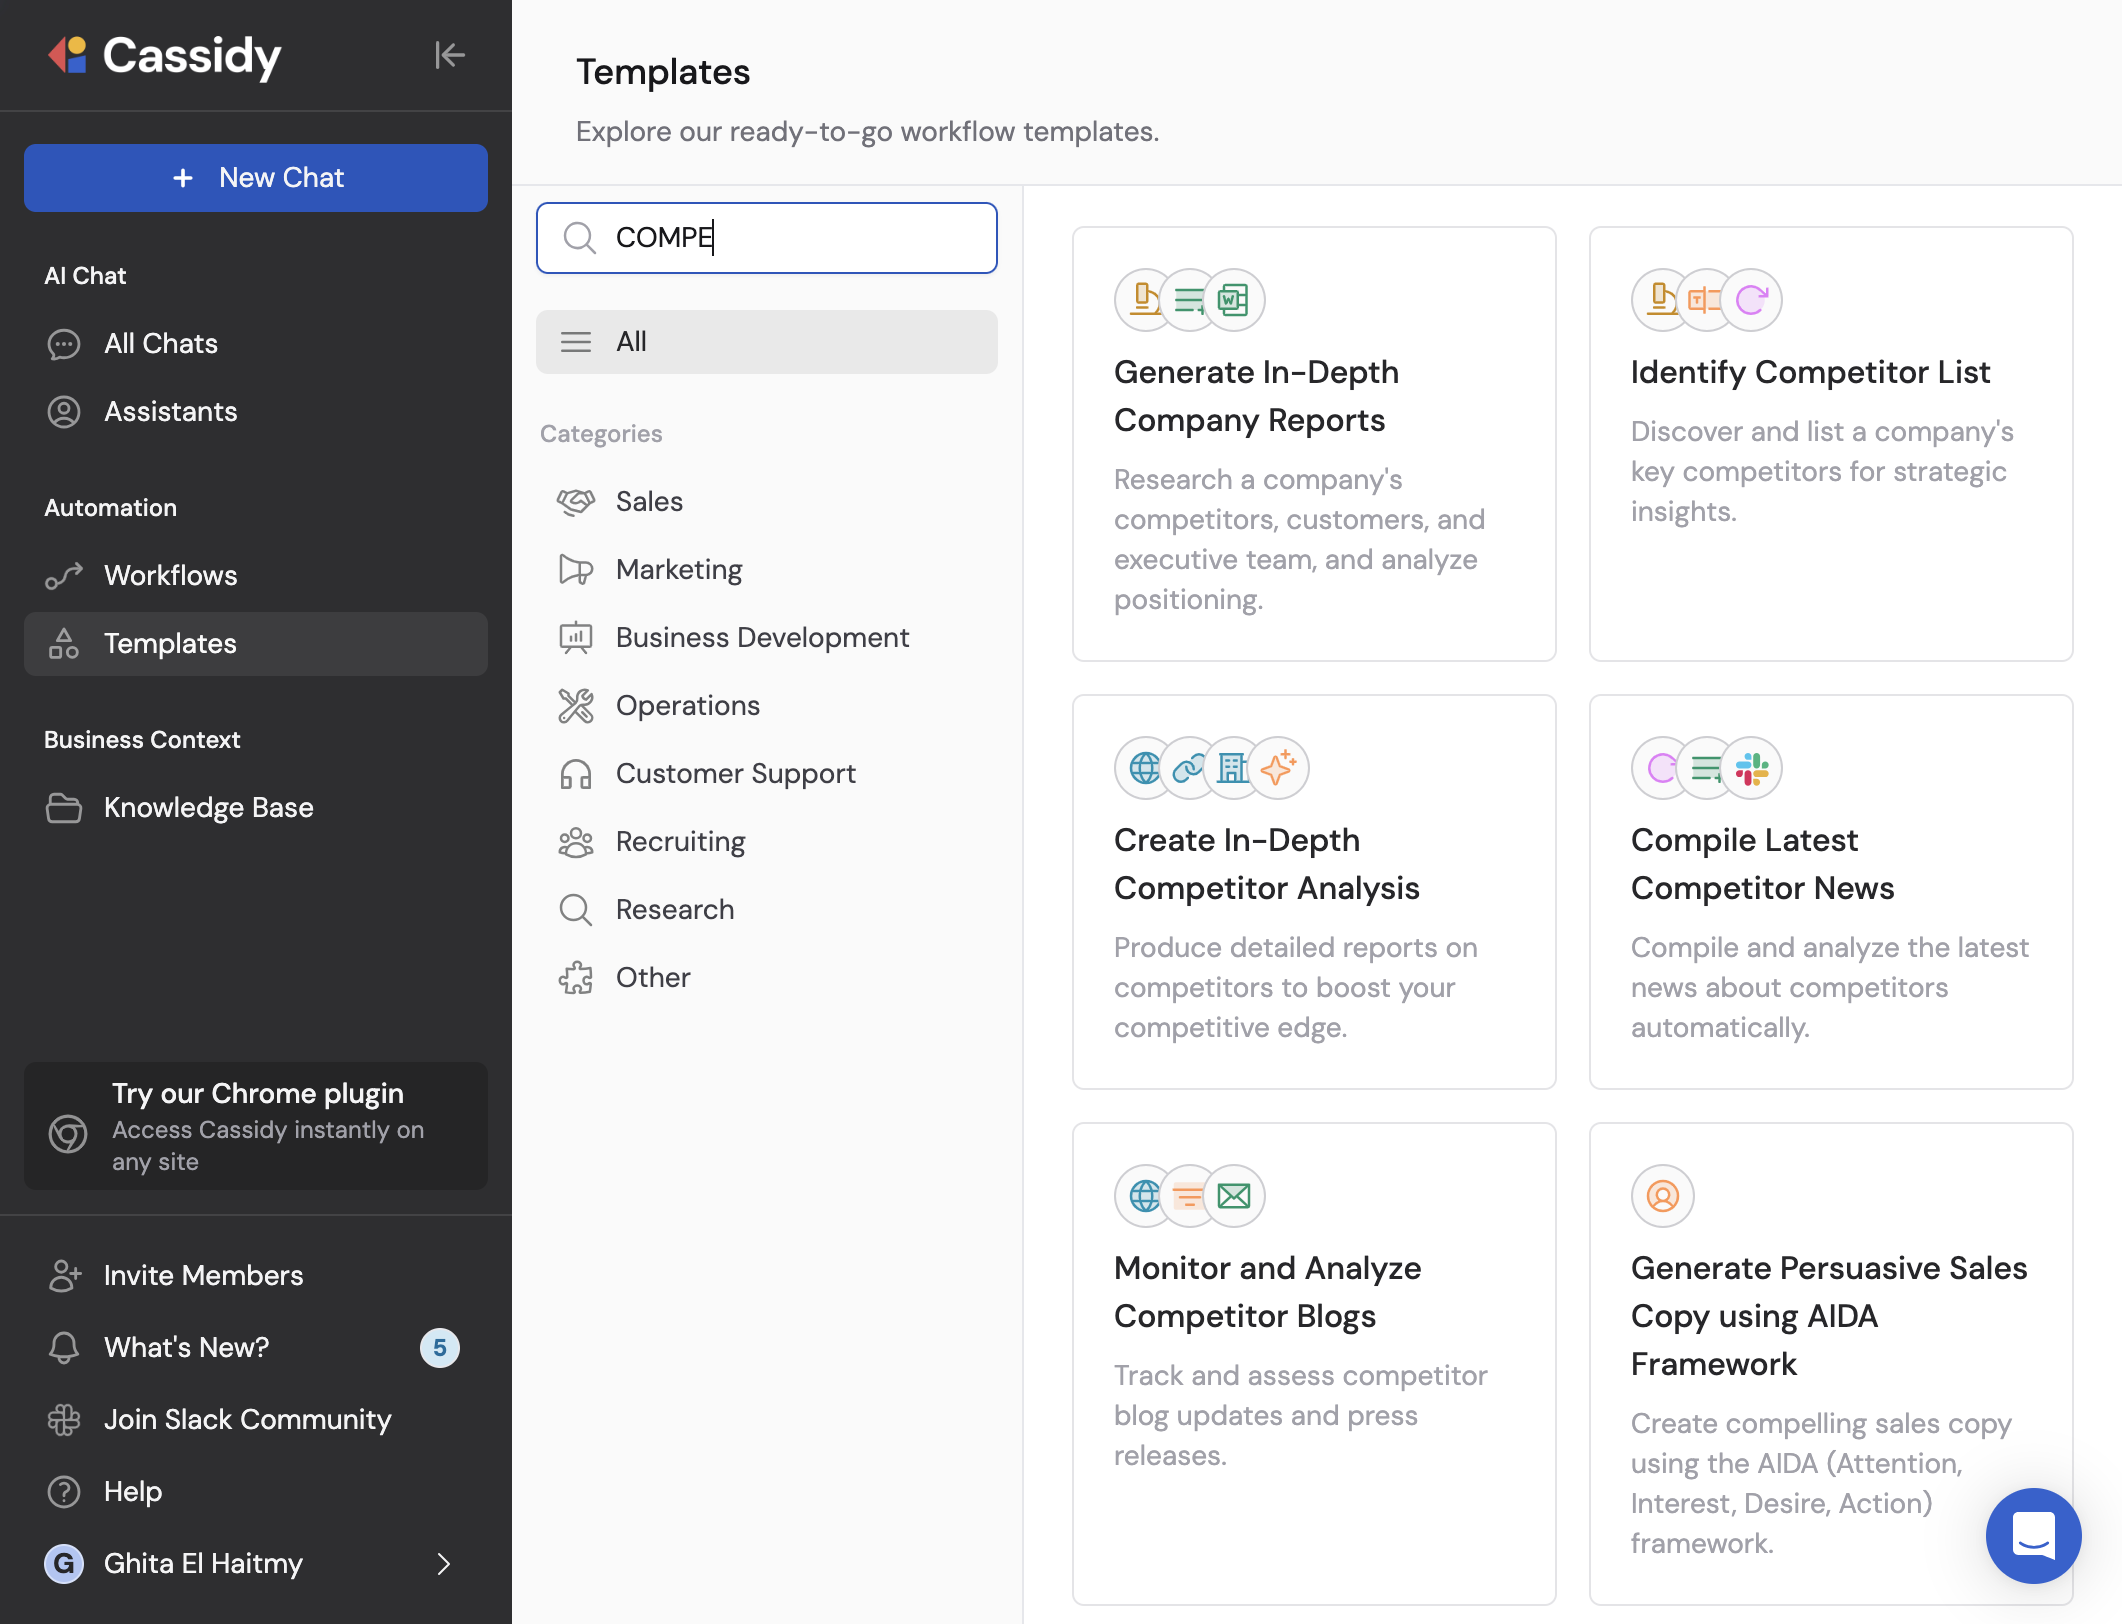The height and width of the screenshot is (1624, 2122).
Task: Click the Invite Members icon
Action: coord(64,1276)
